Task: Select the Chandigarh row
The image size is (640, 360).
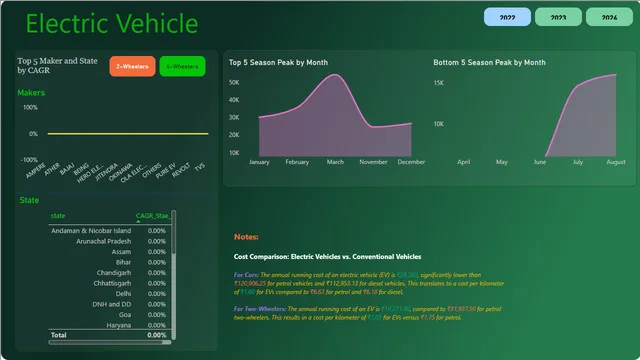Action: [x=109, y=273]
